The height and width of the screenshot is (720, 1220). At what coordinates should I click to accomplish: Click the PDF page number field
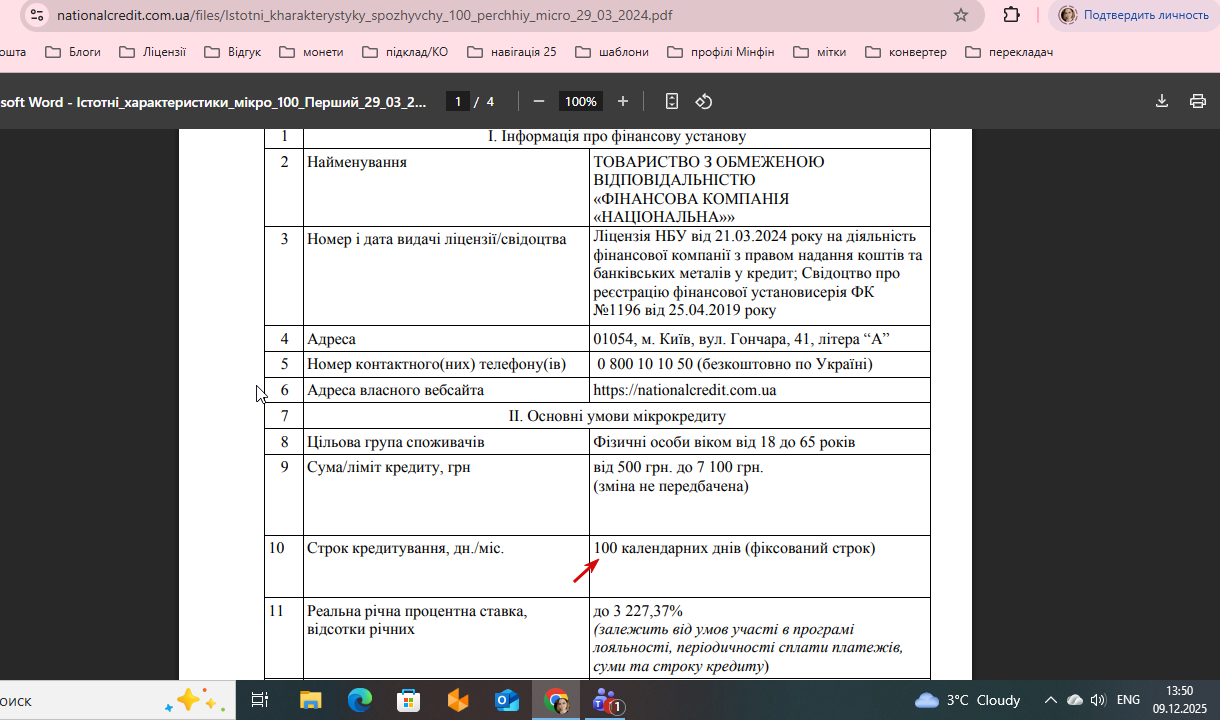457,101
